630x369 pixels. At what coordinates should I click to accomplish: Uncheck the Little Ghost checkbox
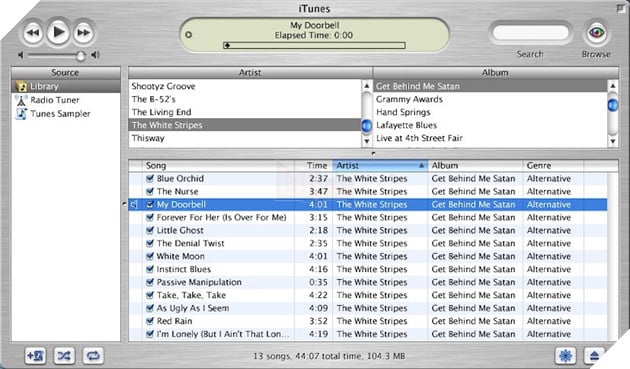tap(150, 230)
